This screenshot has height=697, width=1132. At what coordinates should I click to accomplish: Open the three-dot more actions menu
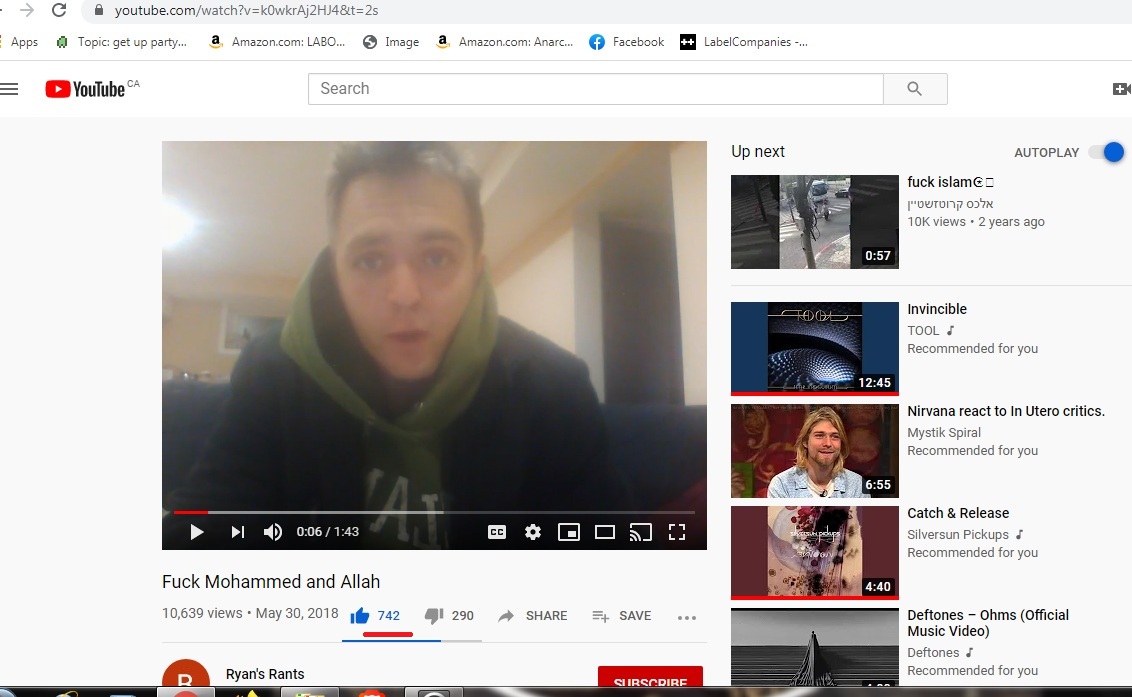(x=686, y=617)
